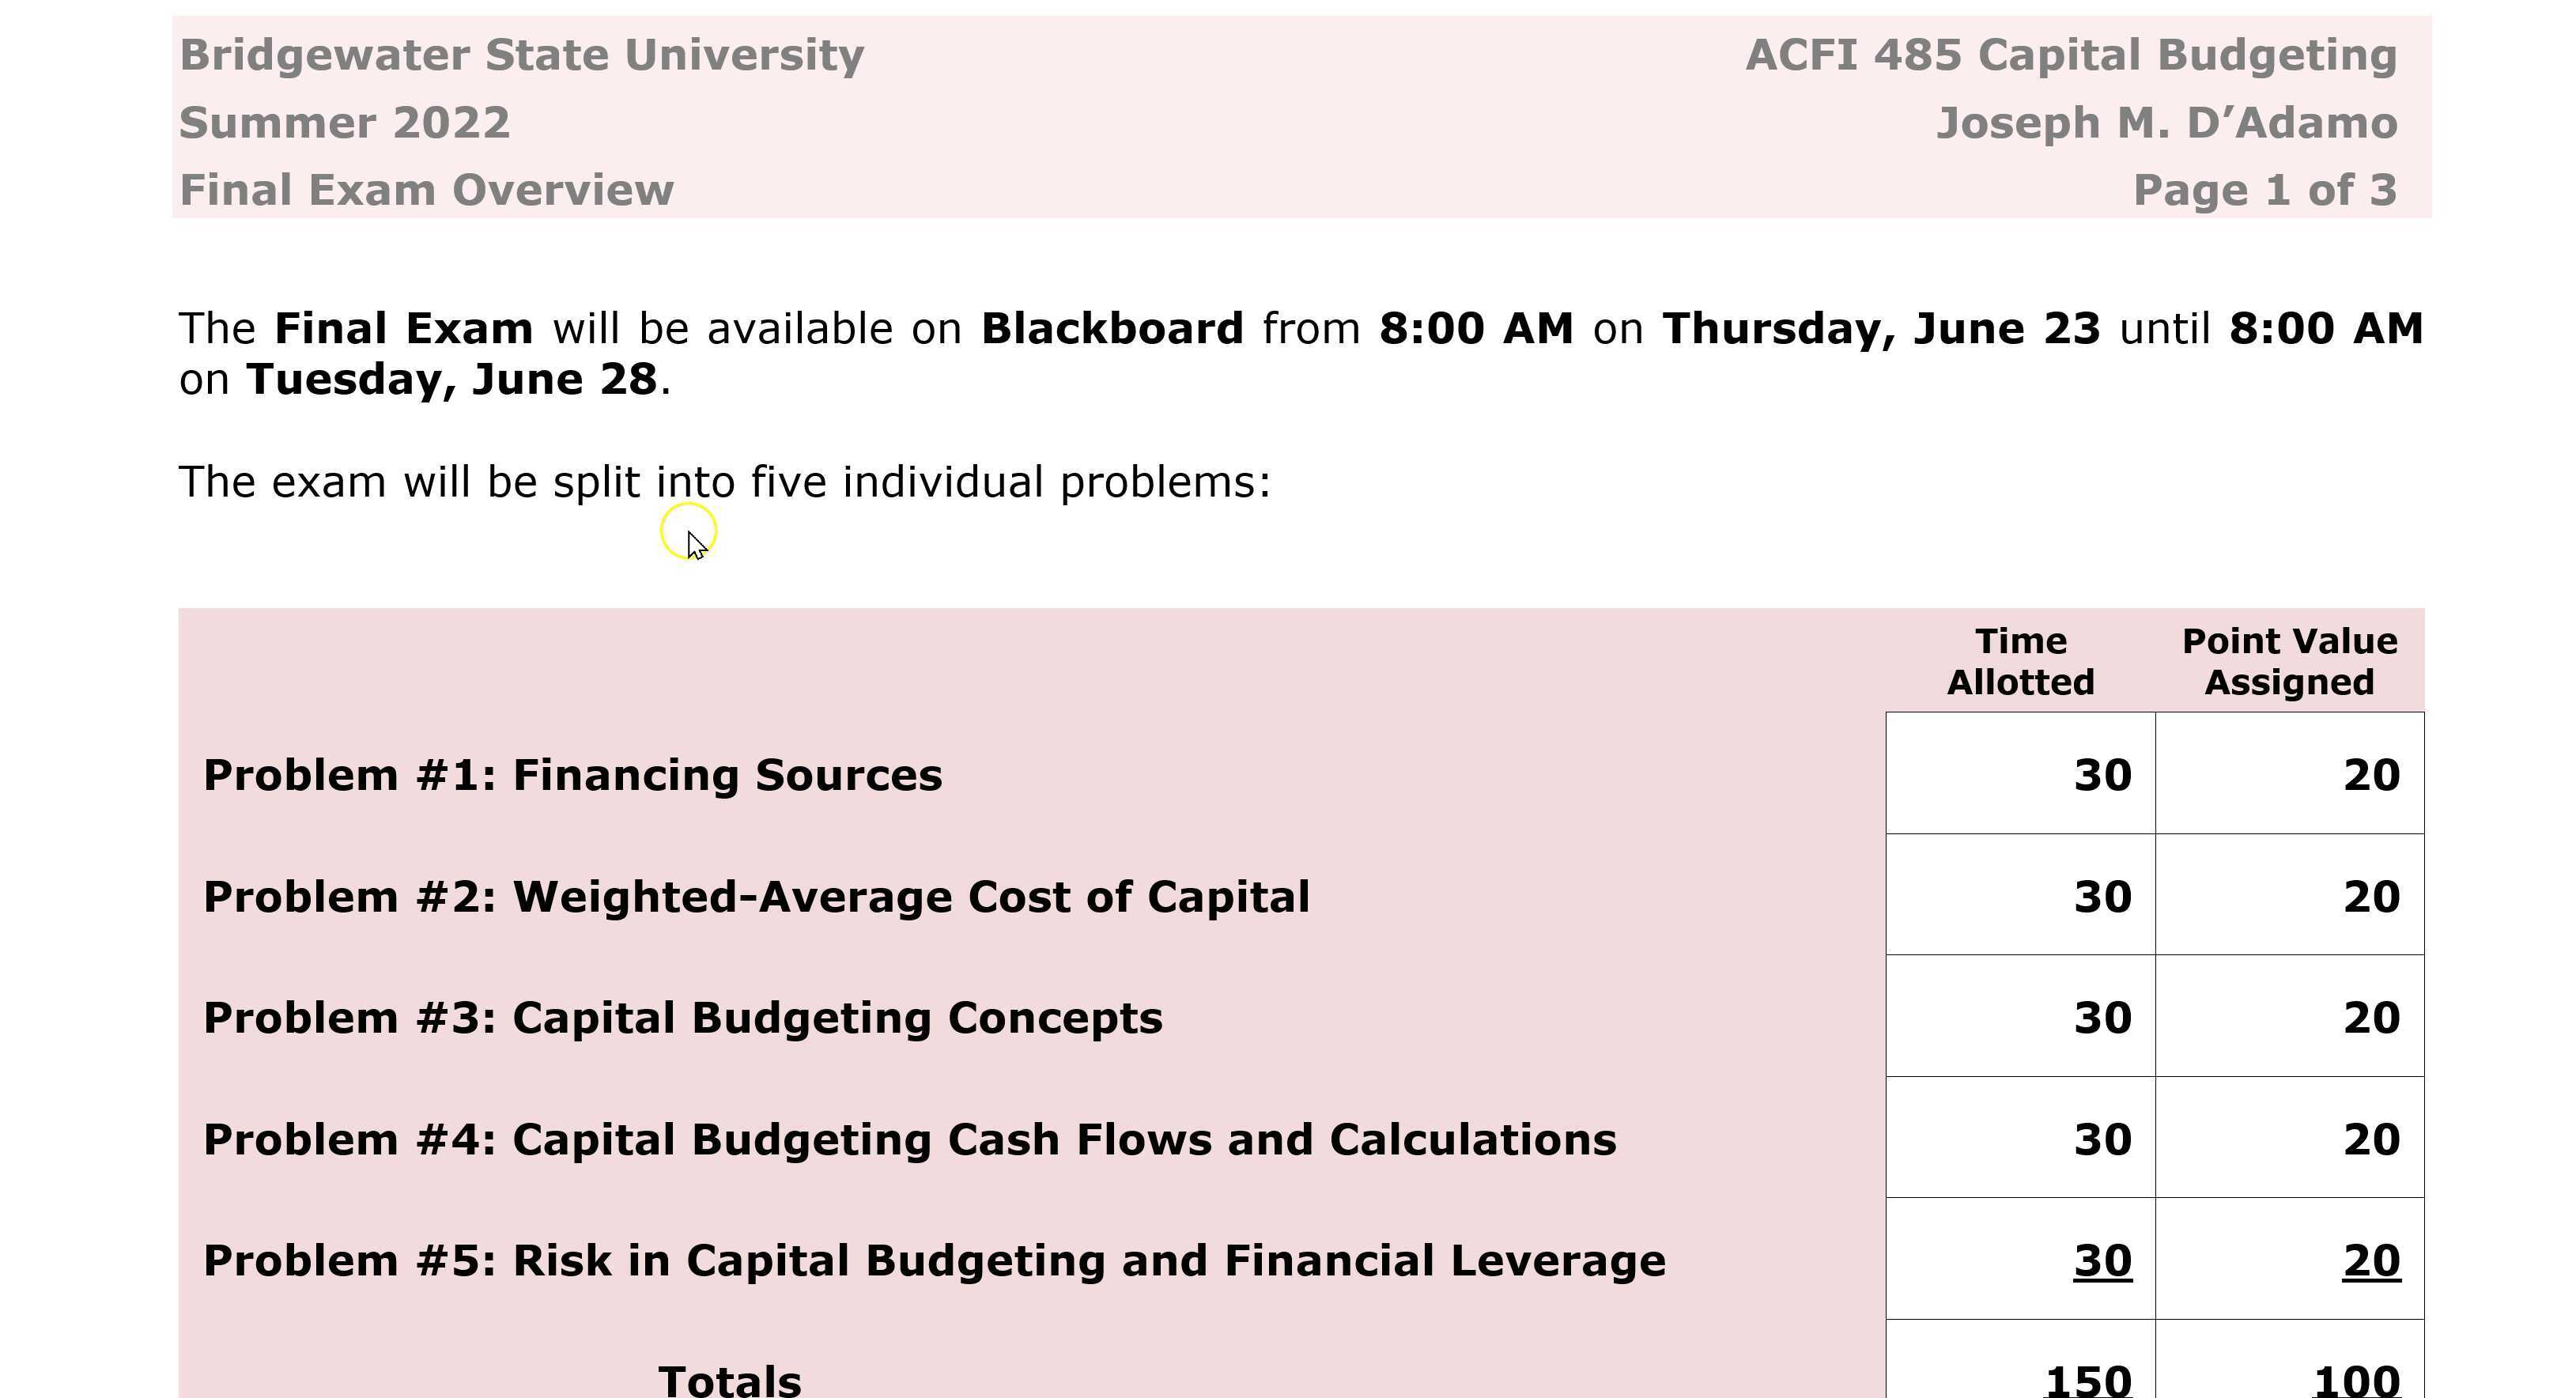Click the Page 1 of 3 label
The image size is (2576, 1398).
point(2265,190)
